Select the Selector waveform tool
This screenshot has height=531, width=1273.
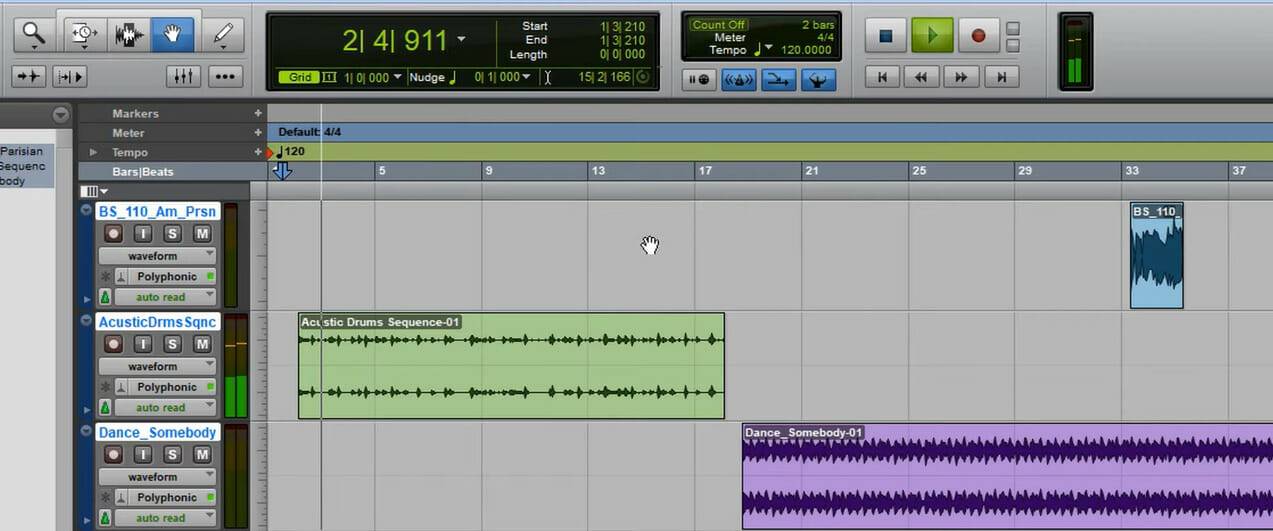(x=129, y=35)
